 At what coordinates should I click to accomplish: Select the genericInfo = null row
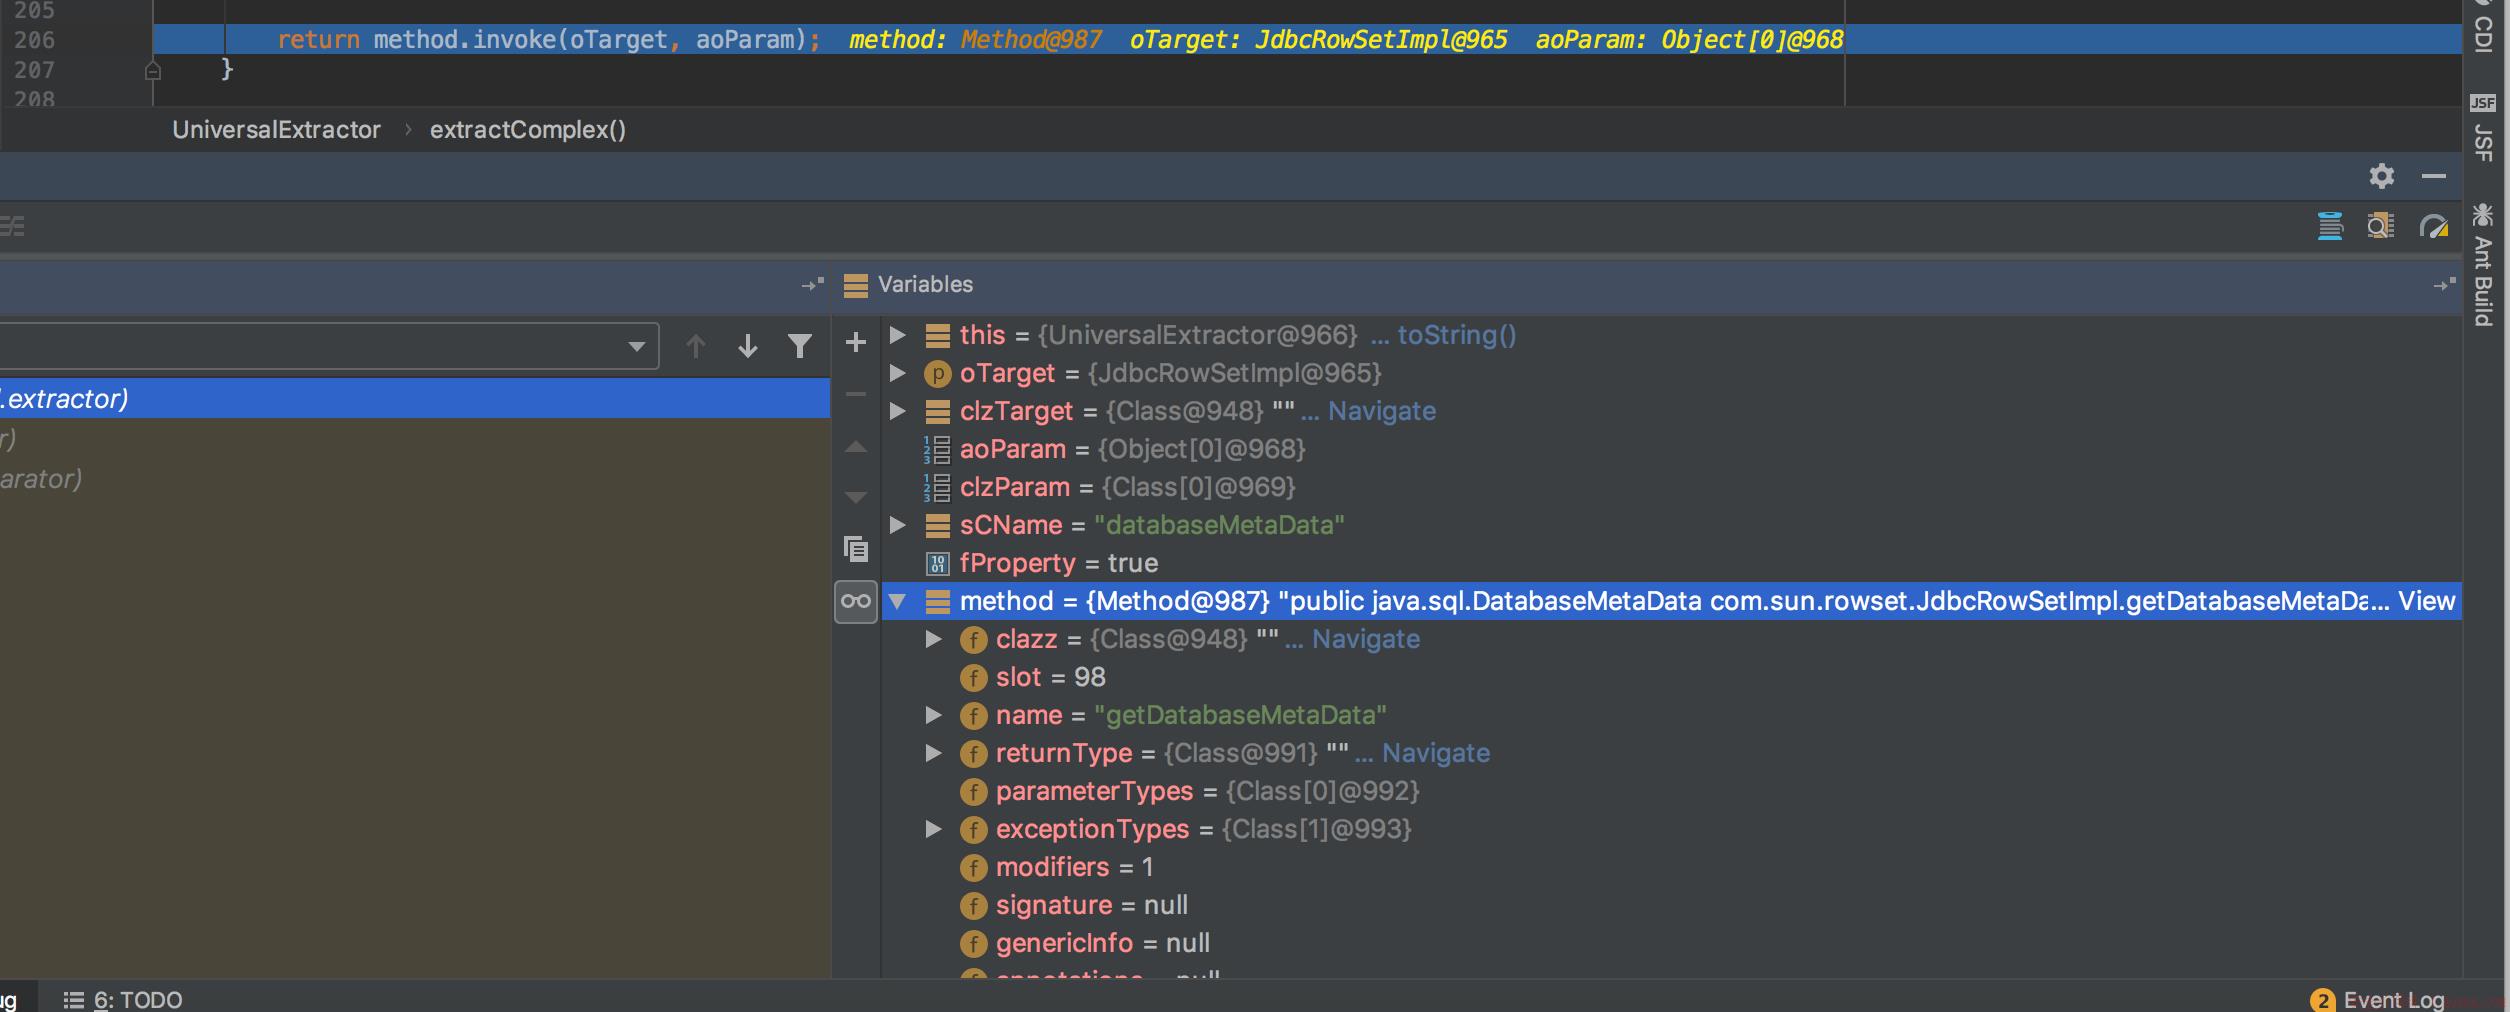(x=1670, y=943)
